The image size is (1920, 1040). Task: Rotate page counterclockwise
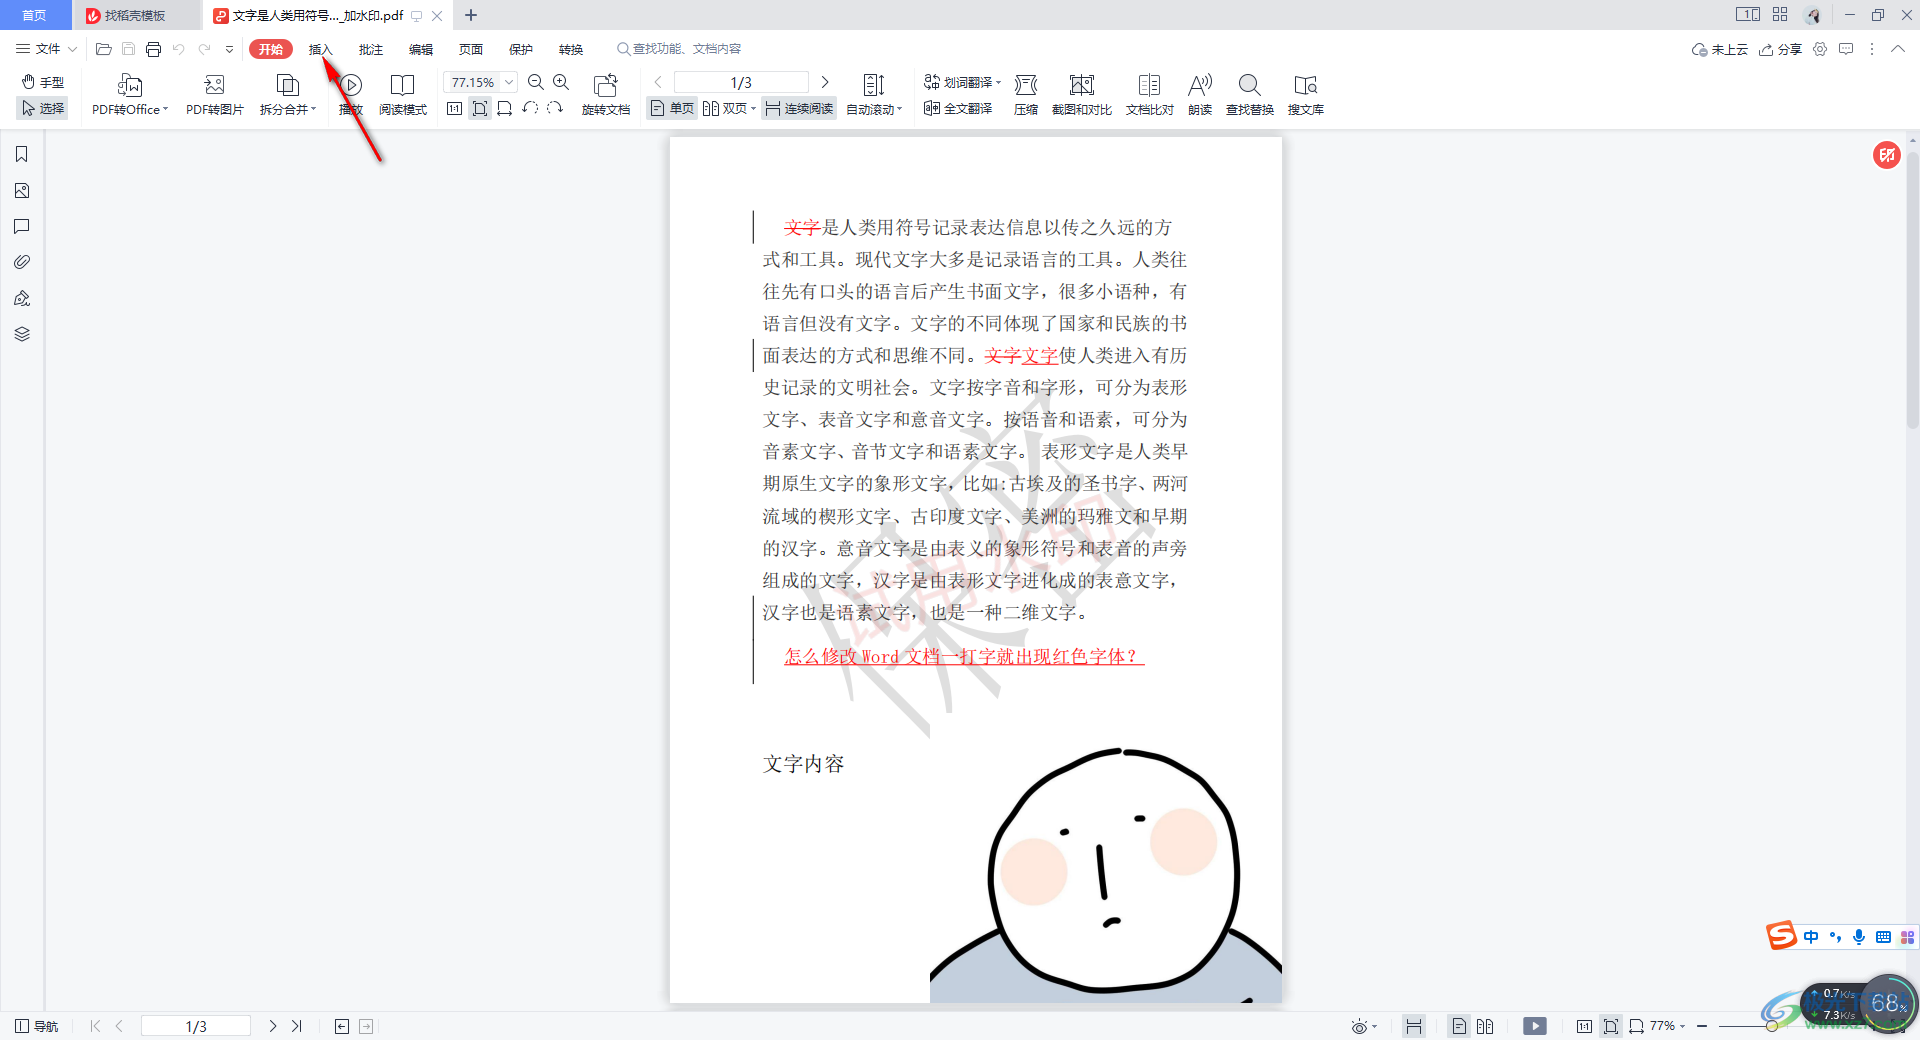pos(530,108)
